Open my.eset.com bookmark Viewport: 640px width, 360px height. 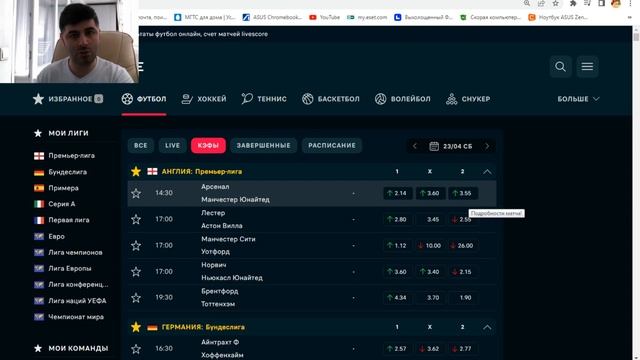click(x=367, y=17)
